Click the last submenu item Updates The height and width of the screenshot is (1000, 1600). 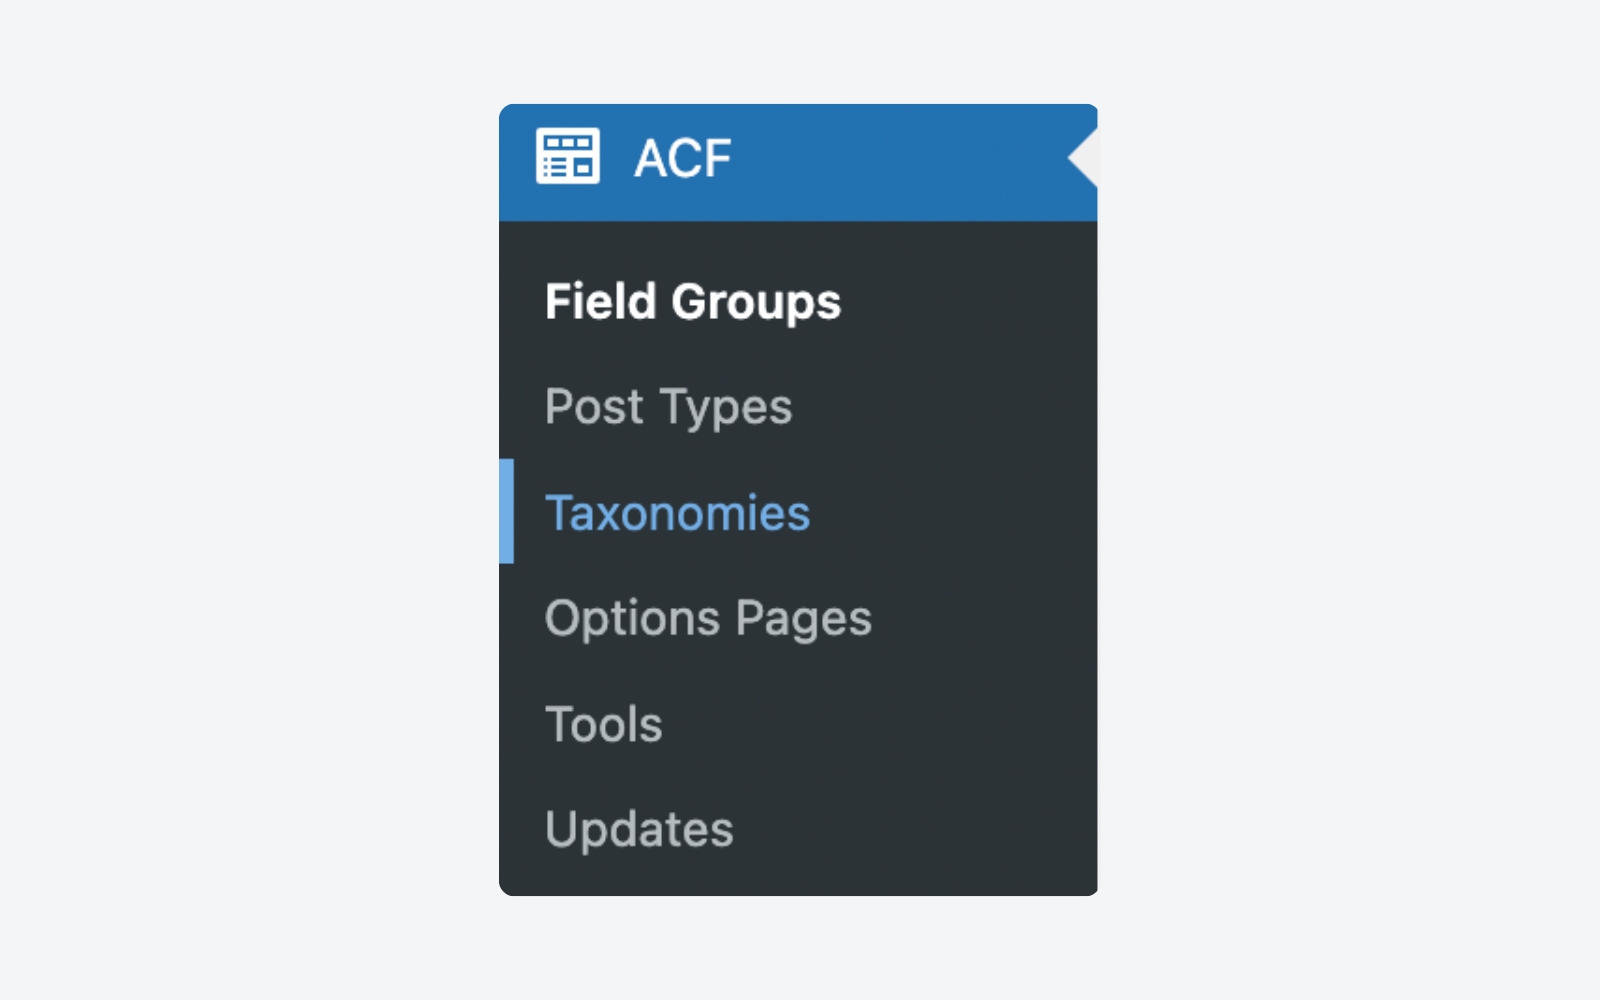[639, 829]
